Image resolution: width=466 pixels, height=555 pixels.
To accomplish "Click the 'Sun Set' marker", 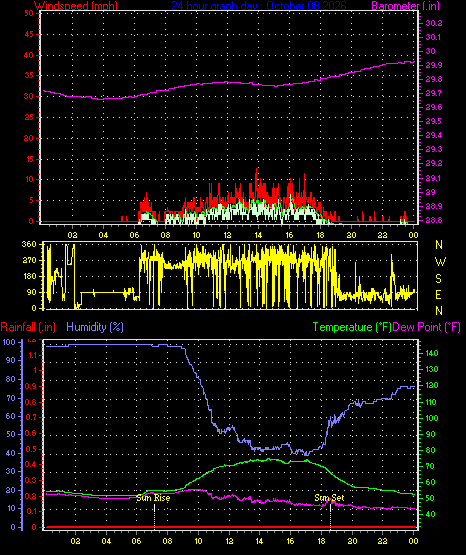I will (x=329, y=498).
